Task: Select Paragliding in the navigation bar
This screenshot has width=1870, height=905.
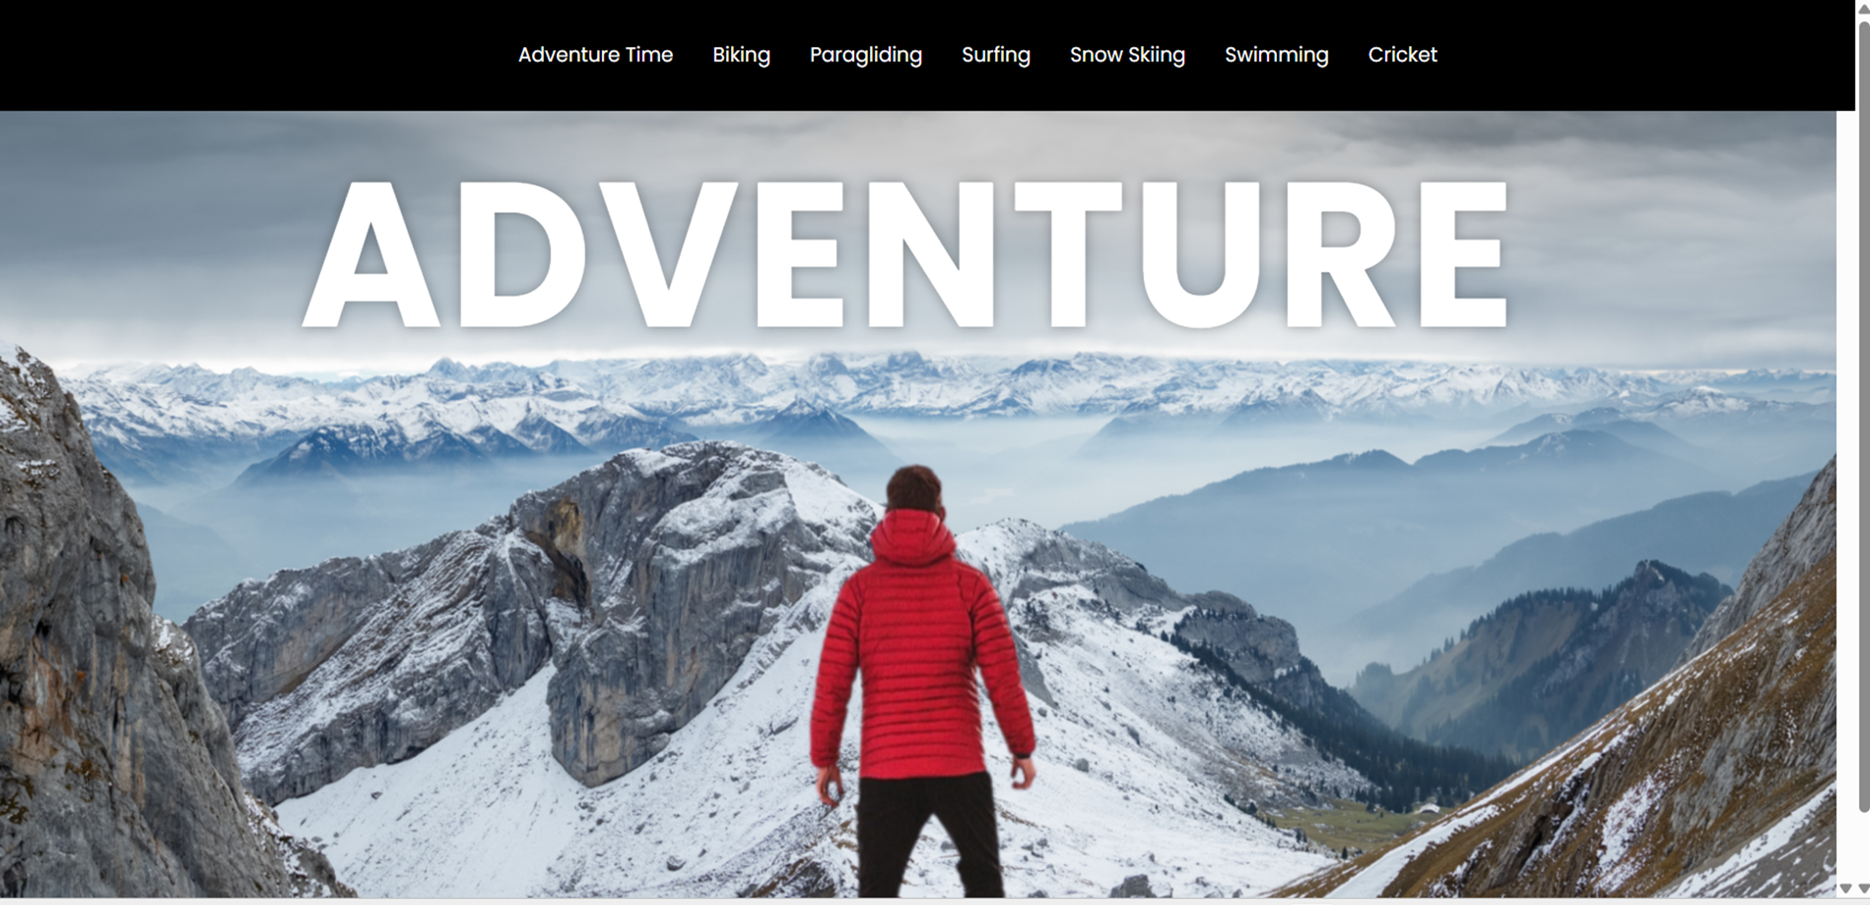Action: point(866,55)
